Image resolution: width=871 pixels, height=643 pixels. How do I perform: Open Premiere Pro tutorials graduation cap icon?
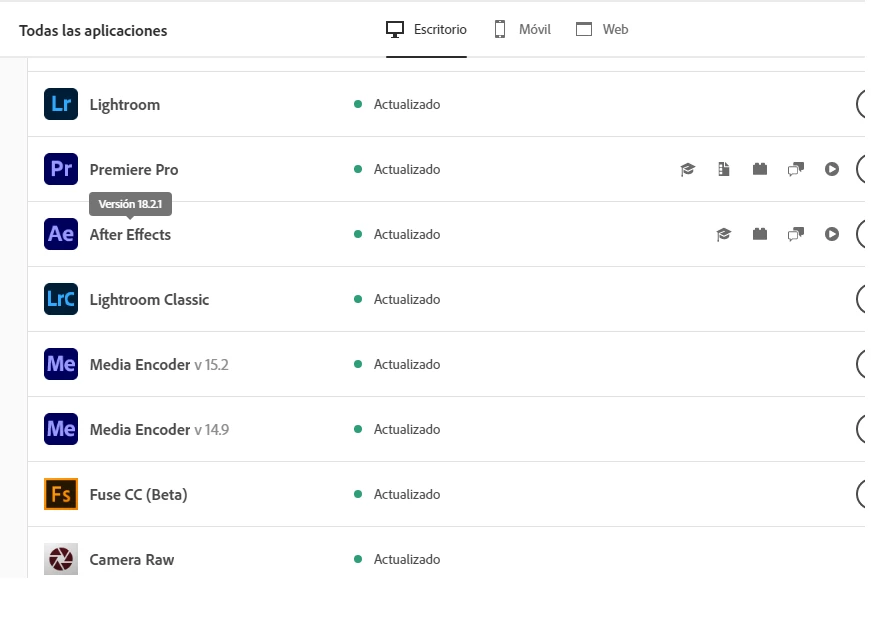[x=688, y=169]
